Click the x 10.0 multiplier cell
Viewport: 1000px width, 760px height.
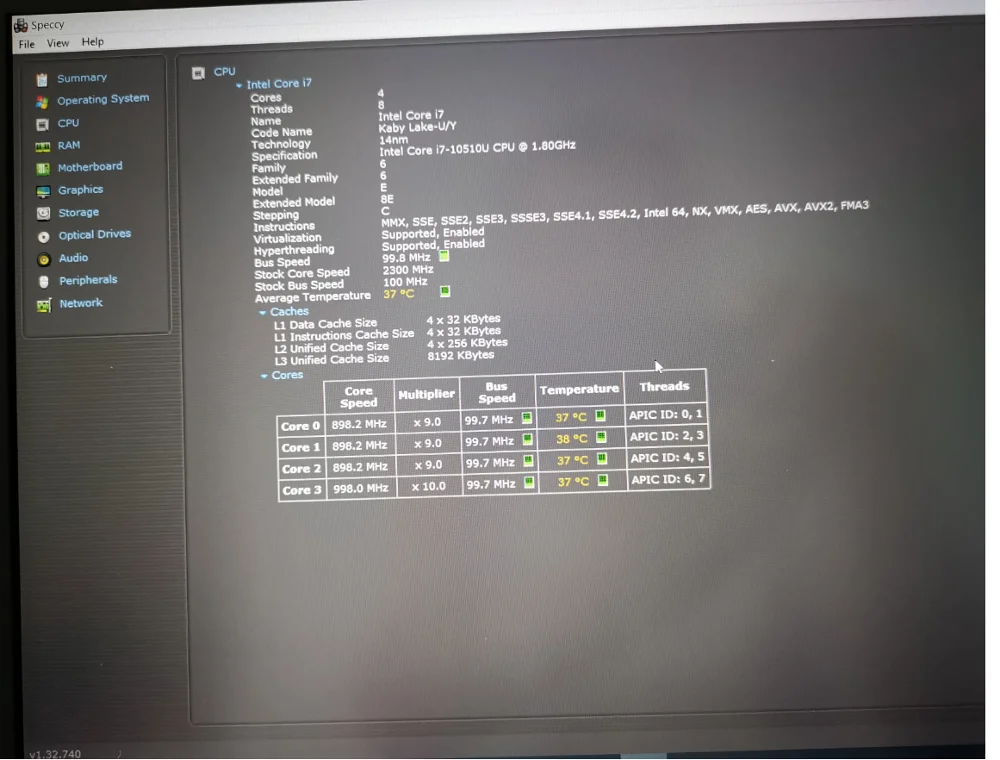pos(429,486)
